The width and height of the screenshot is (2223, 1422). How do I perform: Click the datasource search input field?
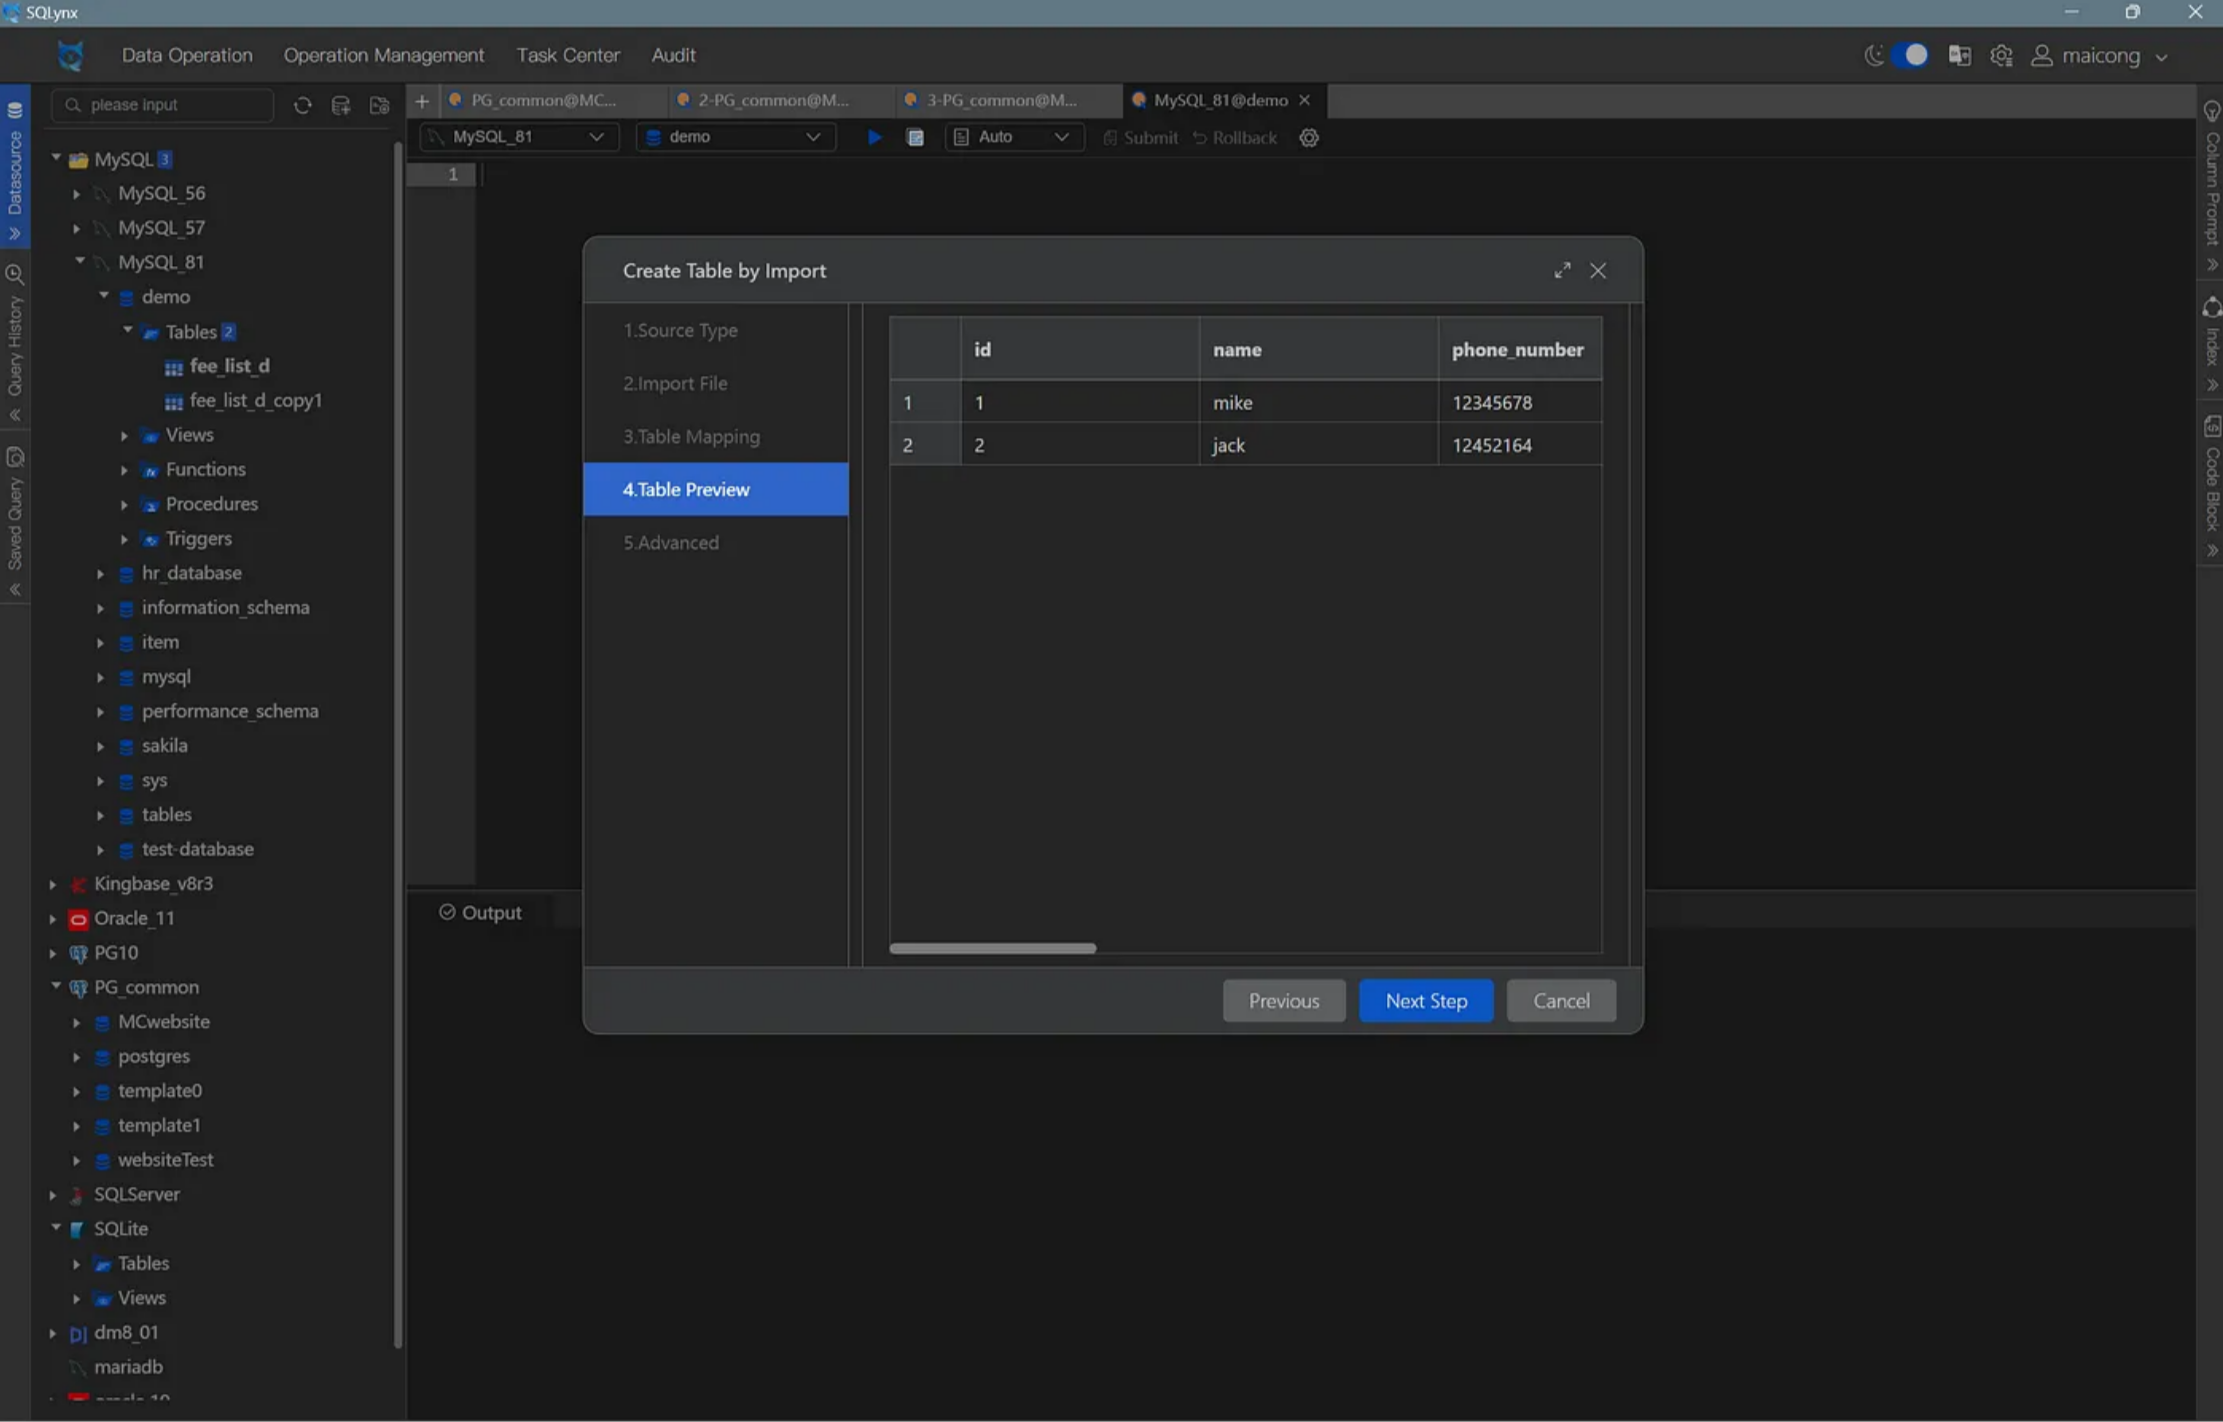[x=162, y=104]
